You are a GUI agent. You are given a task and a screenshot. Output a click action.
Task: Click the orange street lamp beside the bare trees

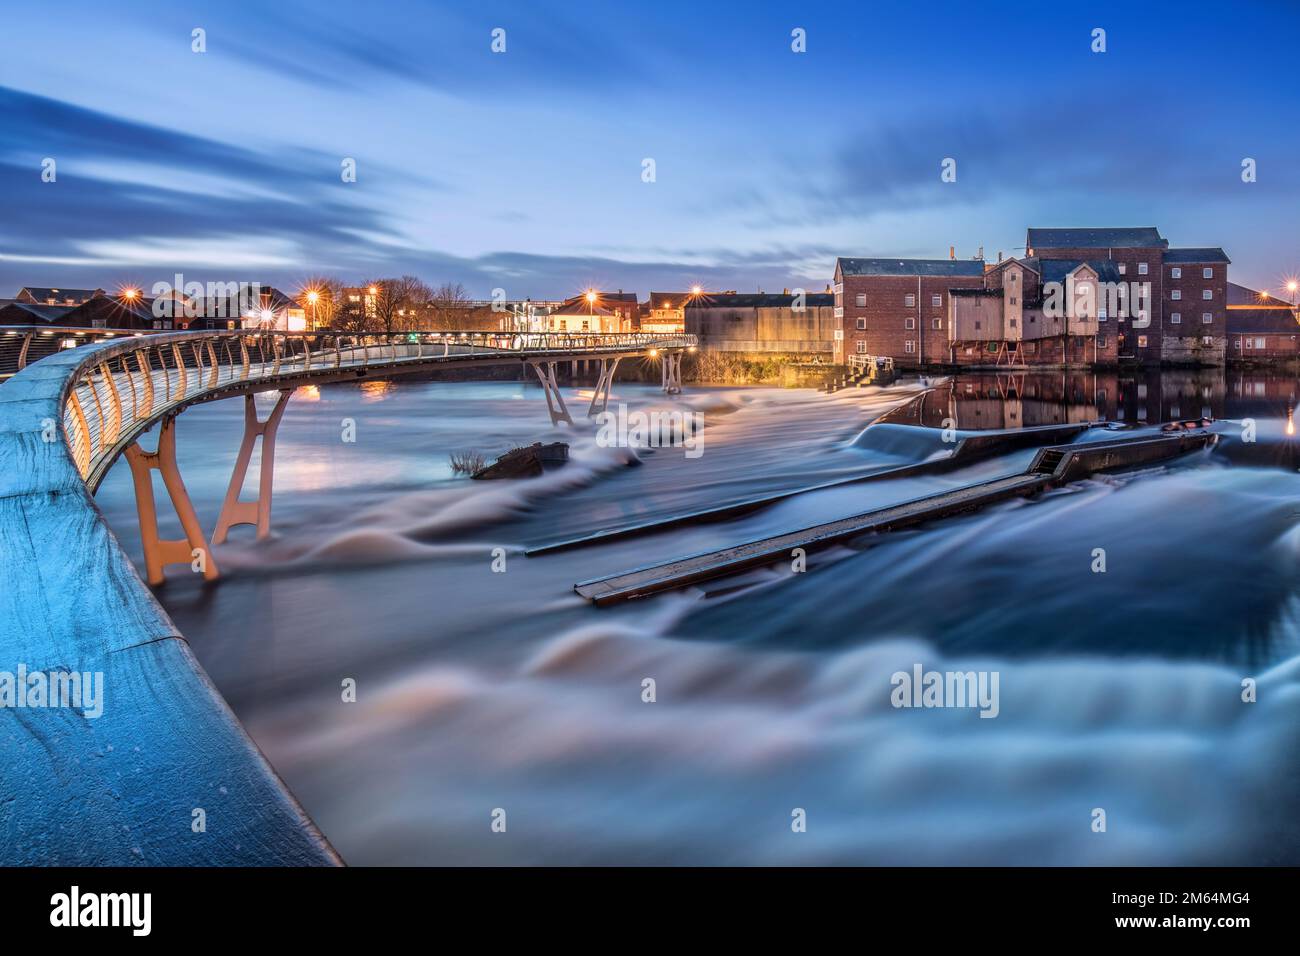tap(372, 291)
